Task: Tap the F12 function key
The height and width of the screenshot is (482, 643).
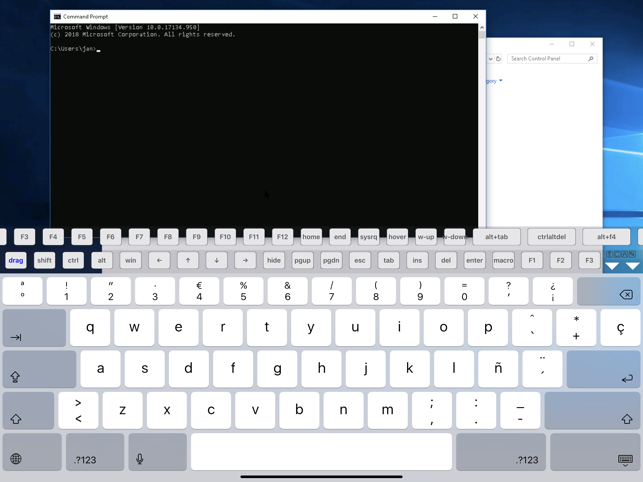Action: point(282,237)
